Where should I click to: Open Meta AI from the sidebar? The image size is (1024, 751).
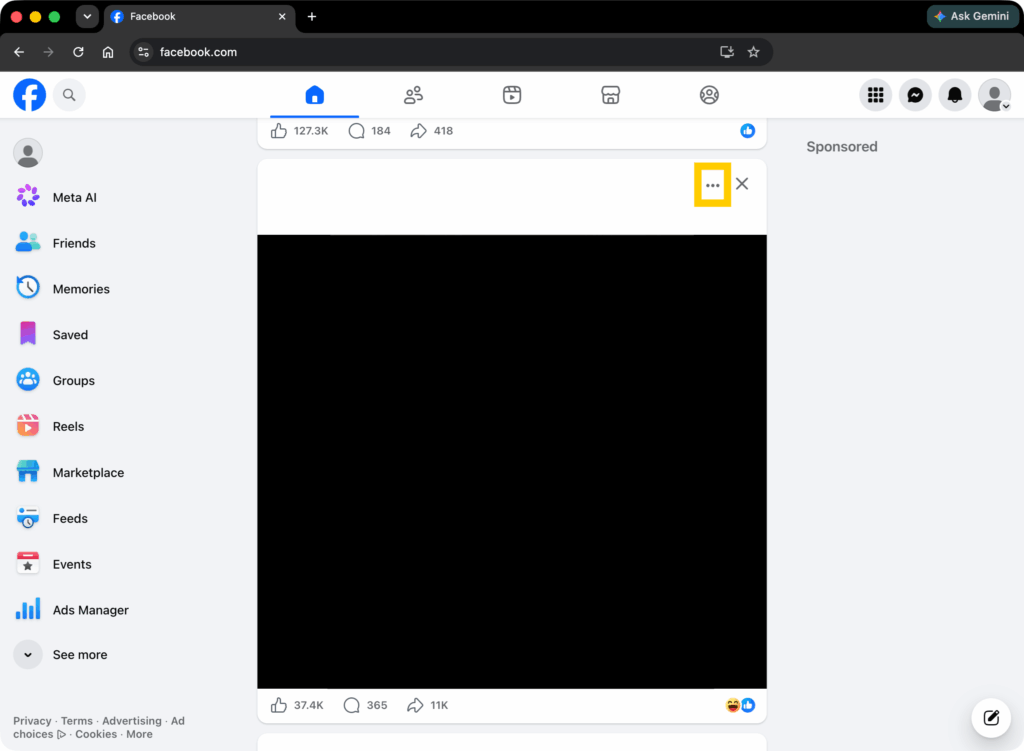(56, 197)
